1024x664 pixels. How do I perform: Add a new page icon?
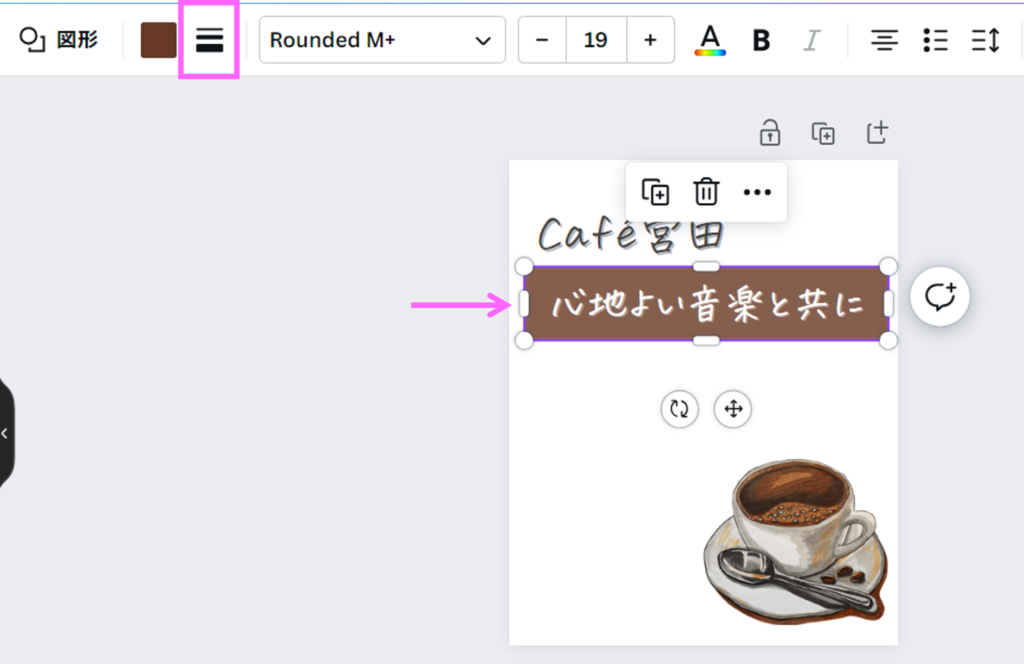point(877,132)
